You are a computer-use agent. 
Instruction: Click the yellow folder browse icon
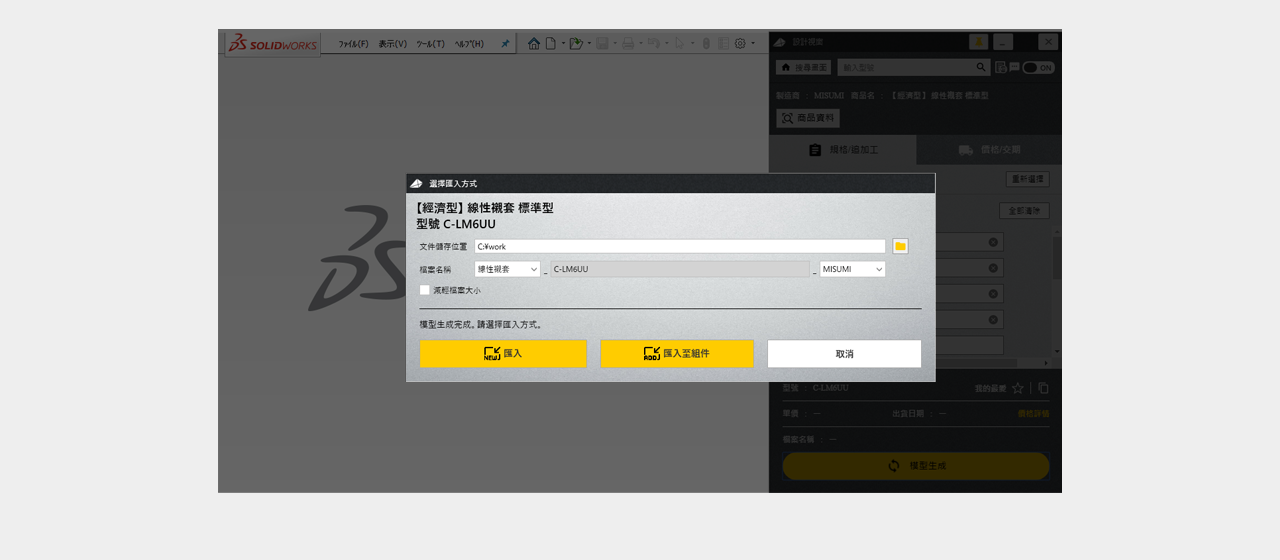pos(900,246)
